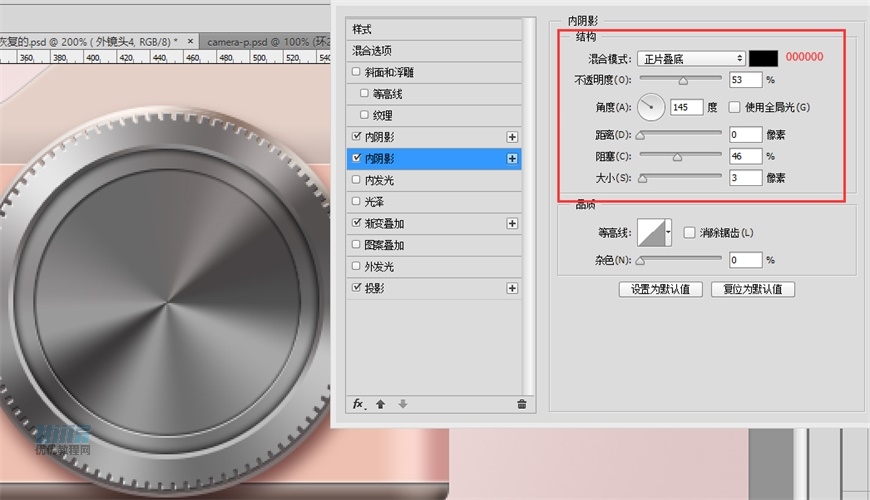Open the 混合模式 正片叠底 dropdown
Screen dimensions: 870x500
(691, 58)
